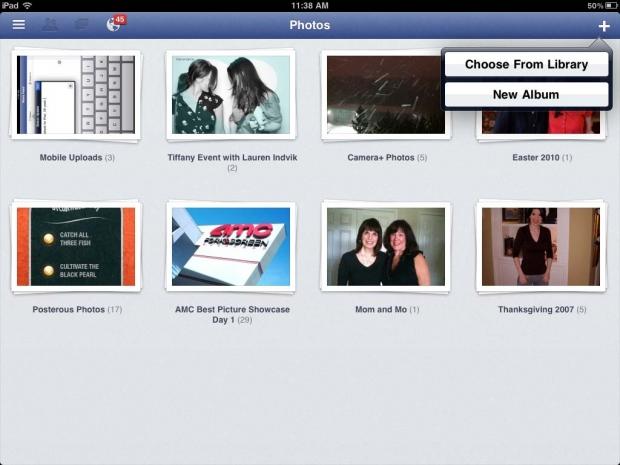Open Thanksgiving 2007 album thumbnail
620x465 pixels.
coord(541,247)
